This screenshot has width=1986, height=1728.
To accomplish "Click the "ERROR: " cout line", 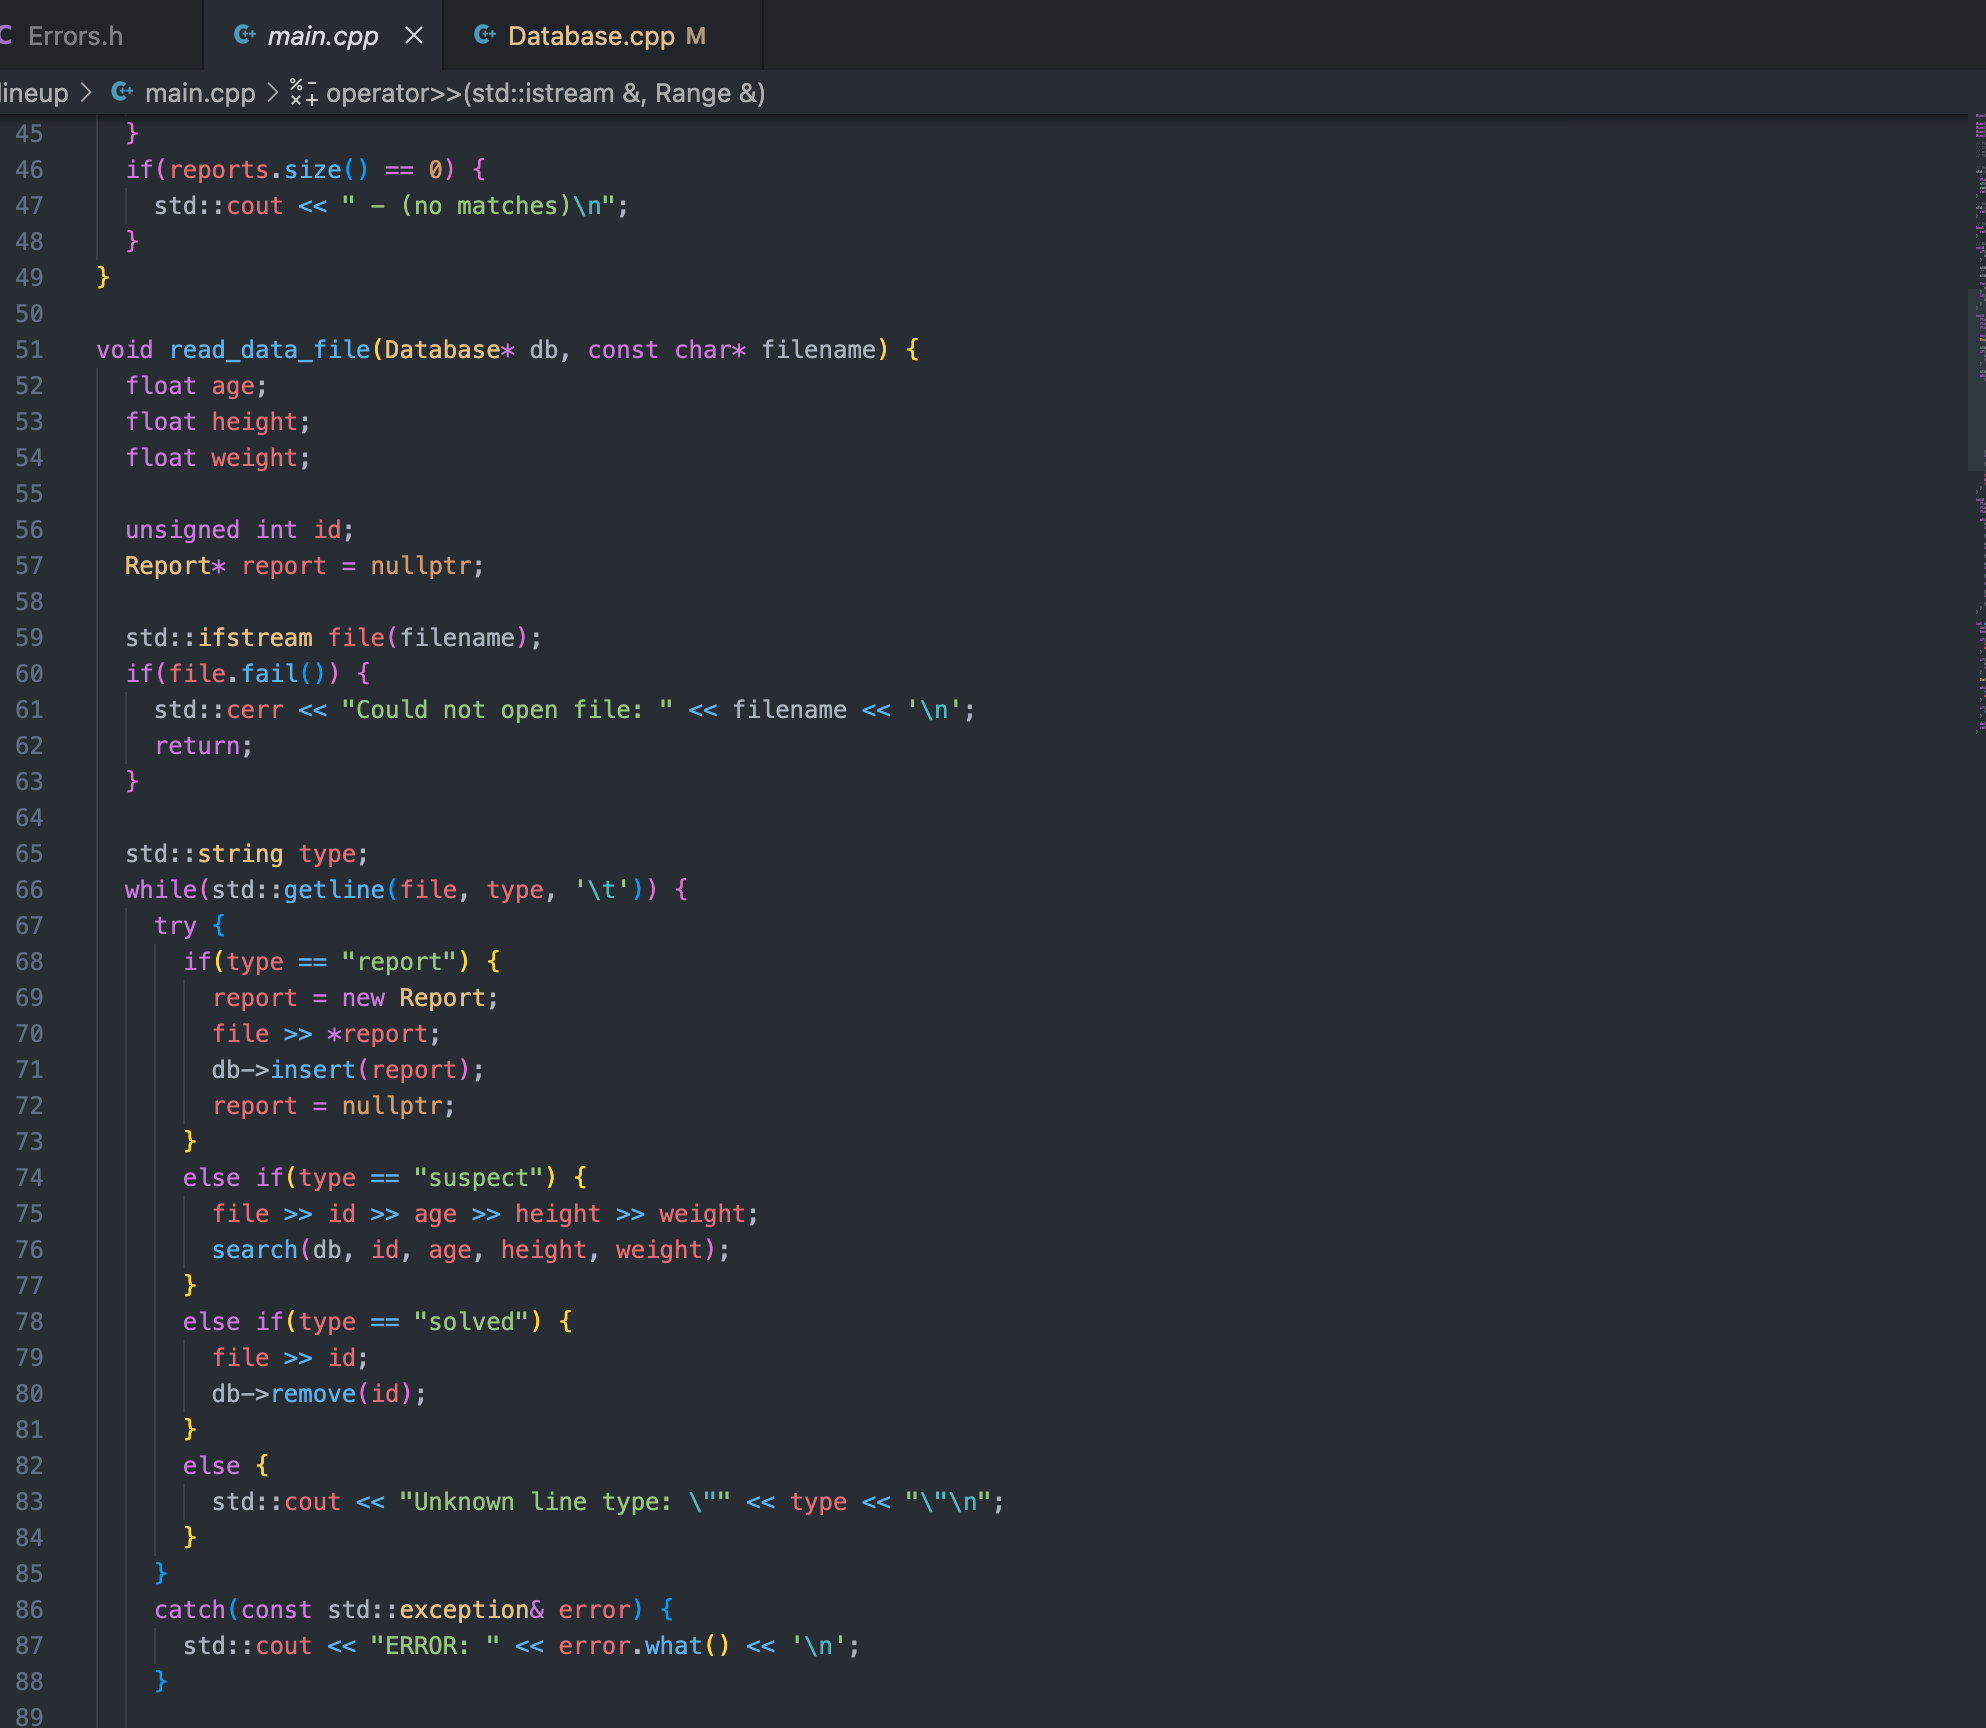I will [521, 1646].
